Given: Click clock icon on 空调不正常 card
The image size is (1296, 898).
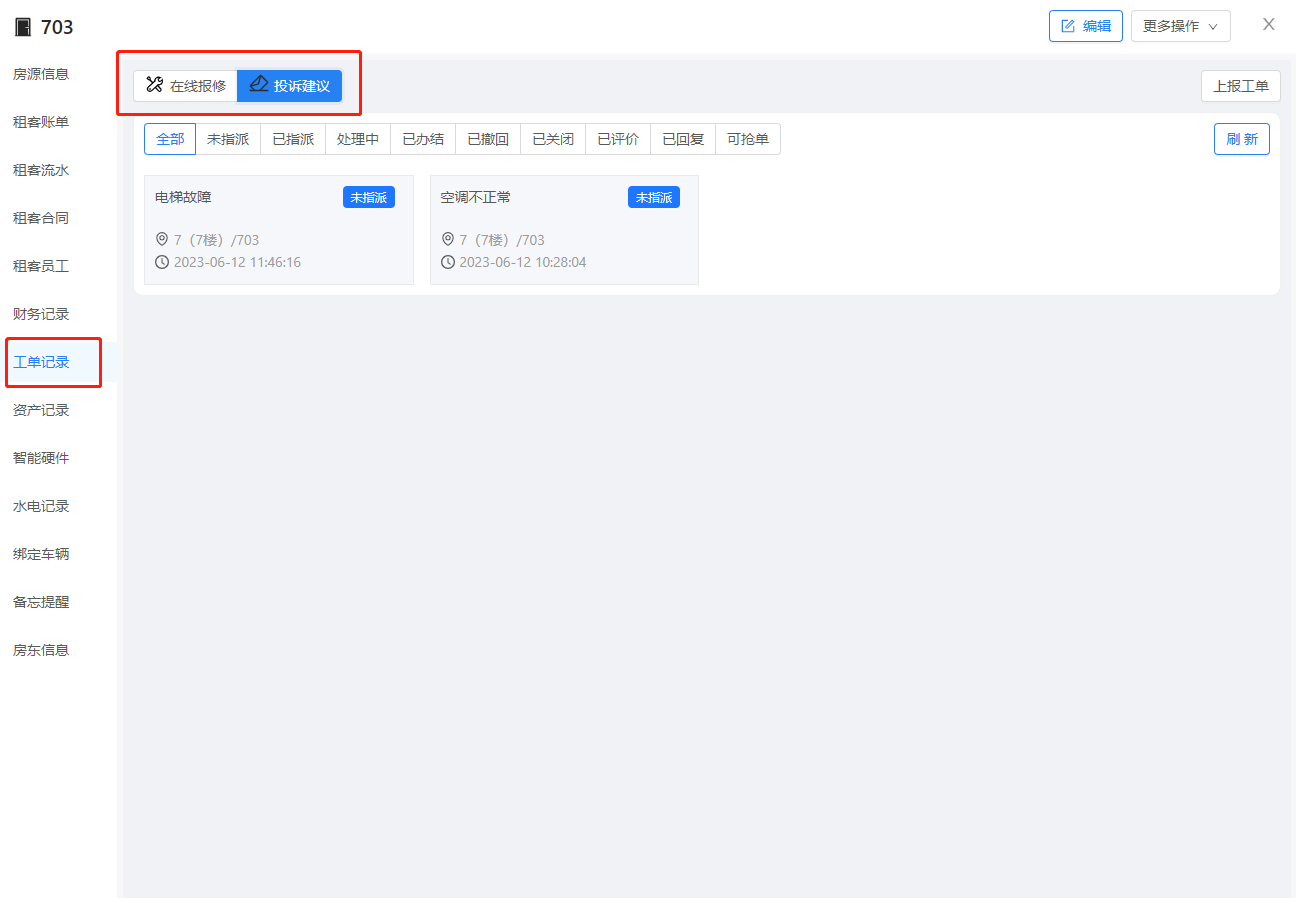Looking at the screenshot, I should coord(448,262).
